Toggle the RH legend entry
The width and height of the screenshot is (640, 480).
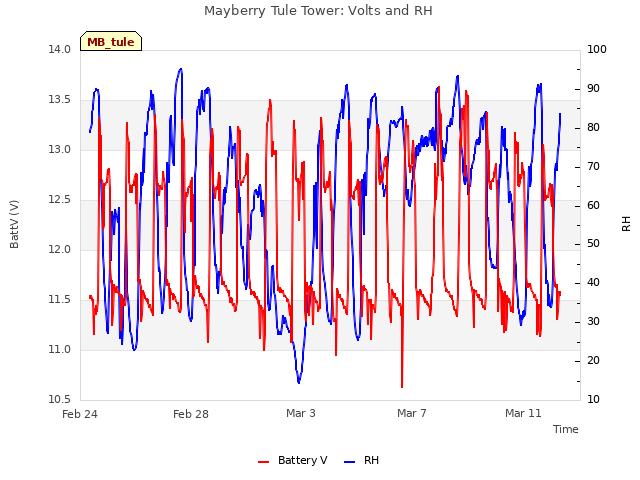tap(362, 460)
